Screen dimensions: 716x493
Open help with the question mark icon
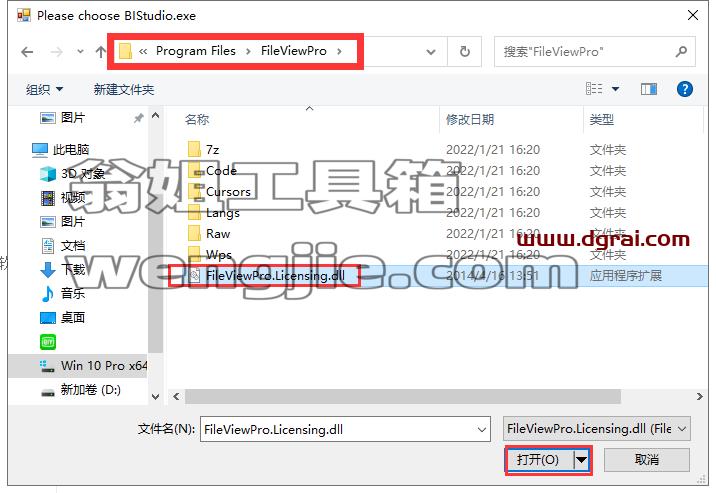point(684,89)
